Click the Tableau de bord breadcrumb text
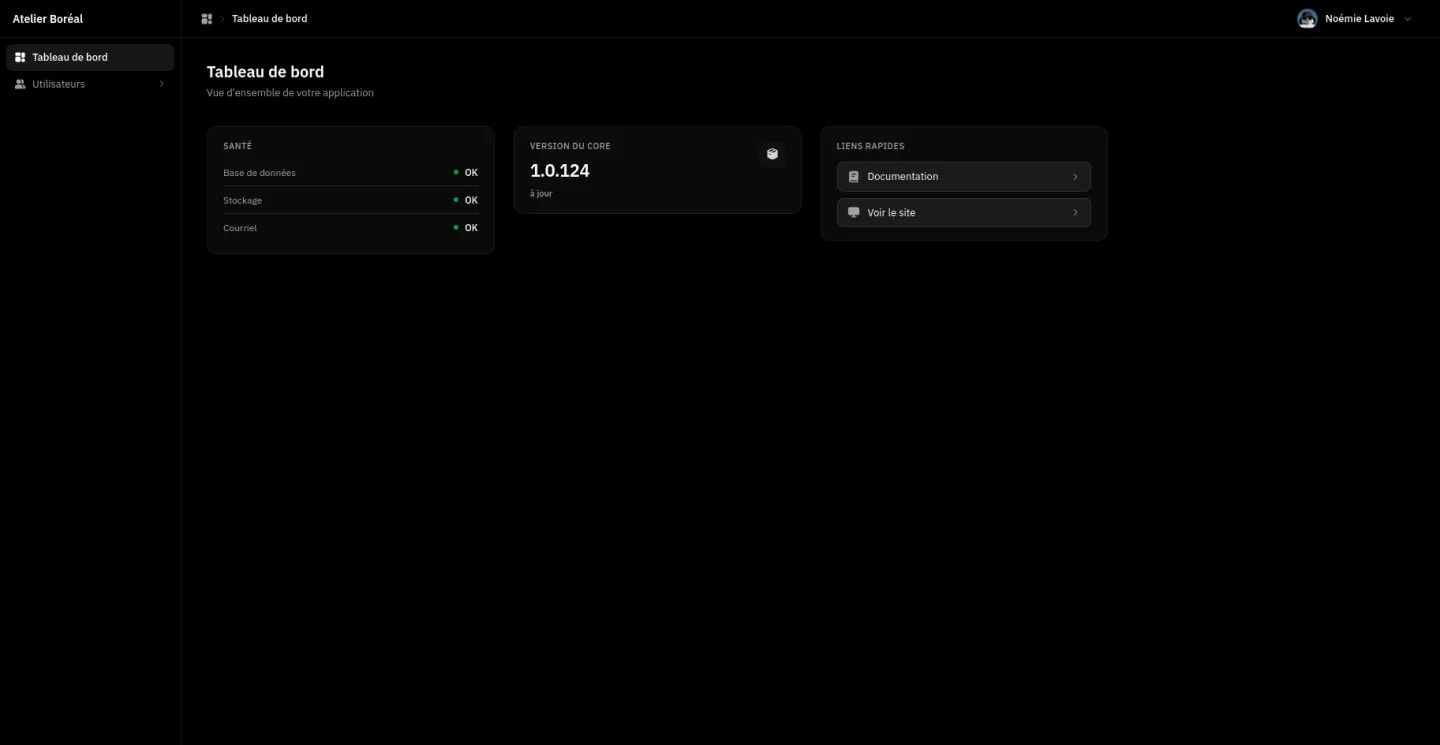This screenshot has height=745, width=1440. 269,19
